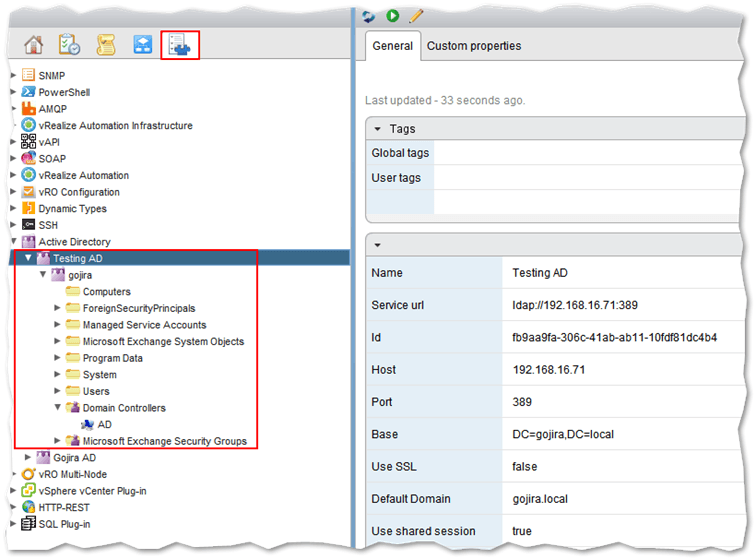The image size is (756, 560).
Task: Click the vRealize Automation Infrastructure icon
Action: click(28, 124)
